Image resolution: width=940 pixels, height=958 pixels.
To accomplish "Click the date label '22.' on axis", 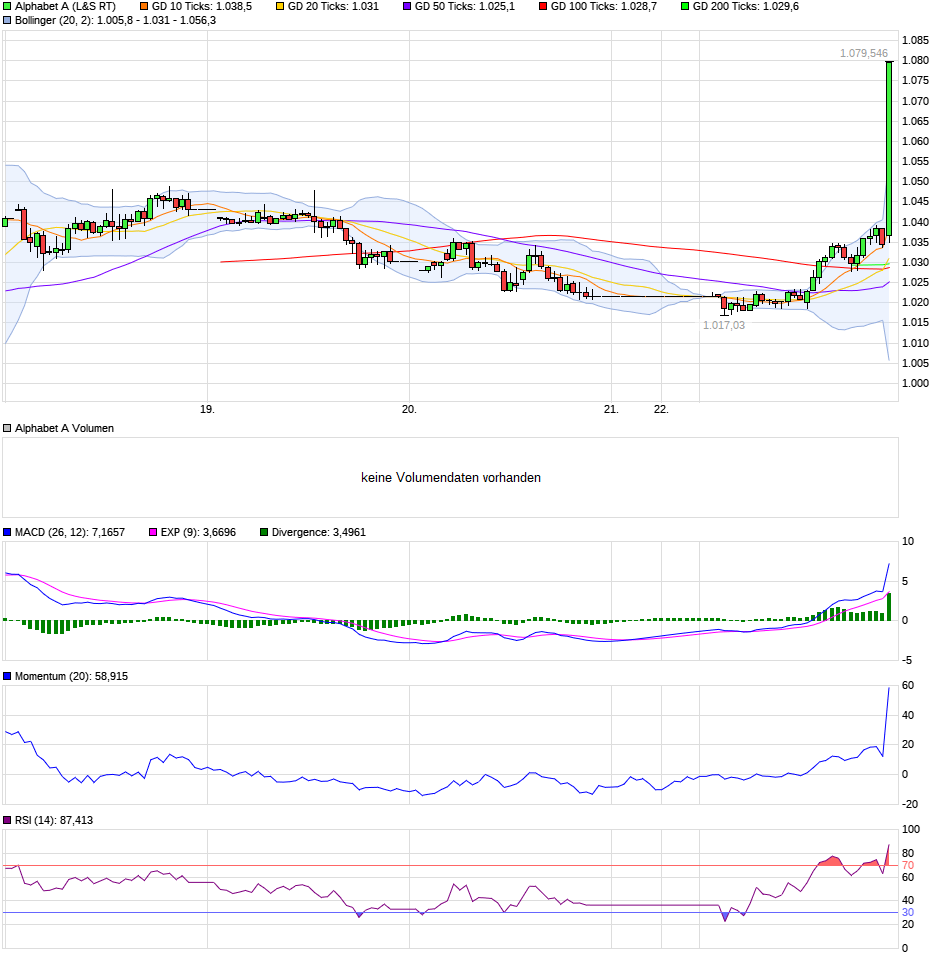I will pyautogui.click(x=661, y=410).
